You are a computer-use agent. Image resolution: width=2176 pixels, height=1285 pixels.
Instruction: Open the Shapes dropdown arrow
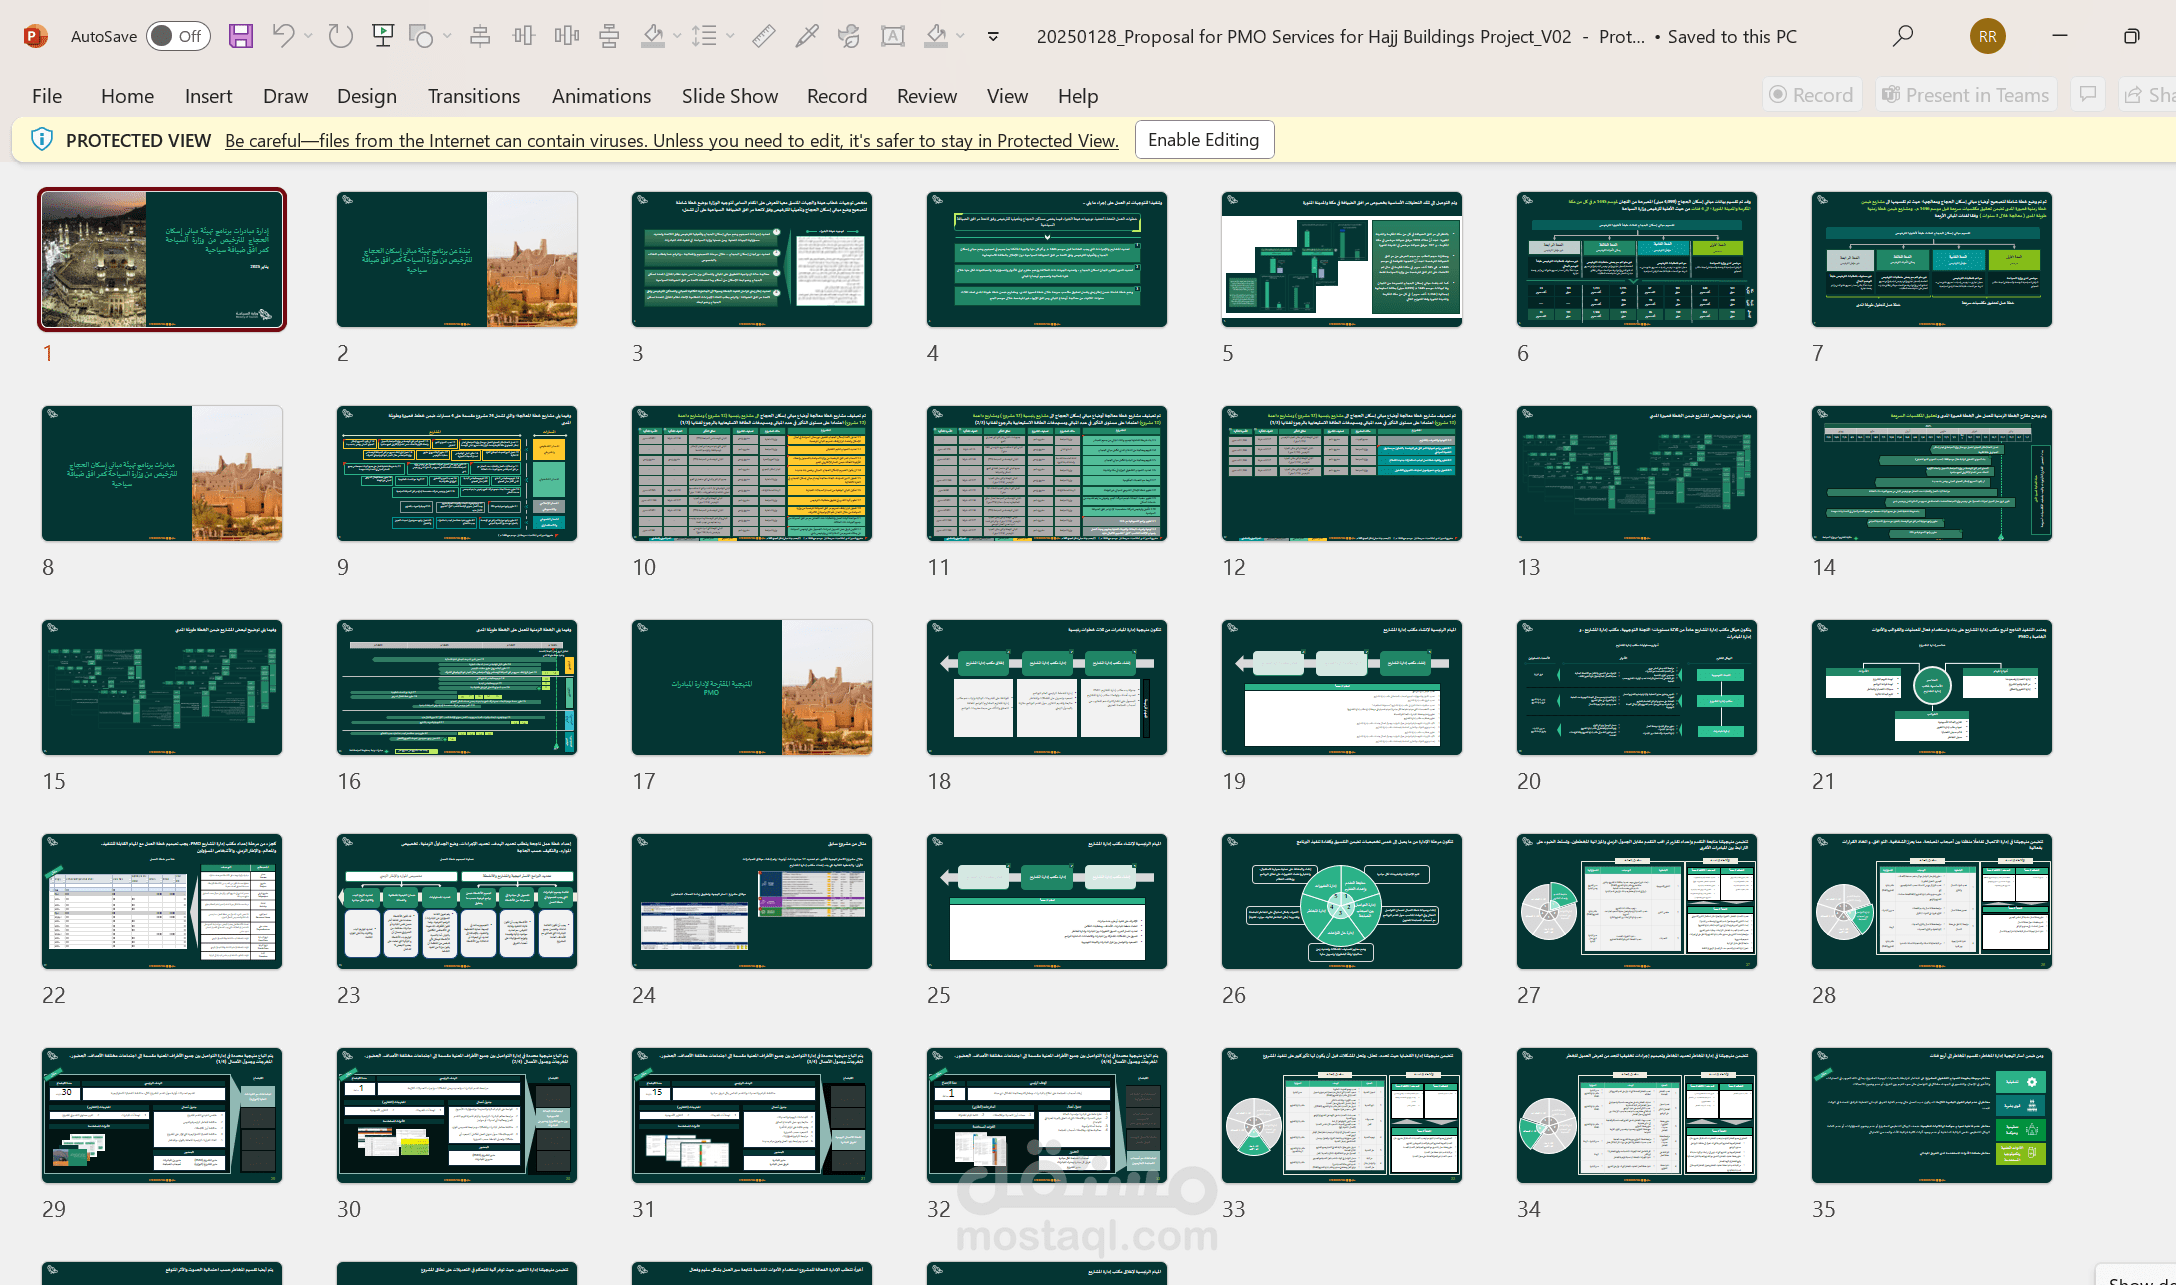(x=447, y=36)
